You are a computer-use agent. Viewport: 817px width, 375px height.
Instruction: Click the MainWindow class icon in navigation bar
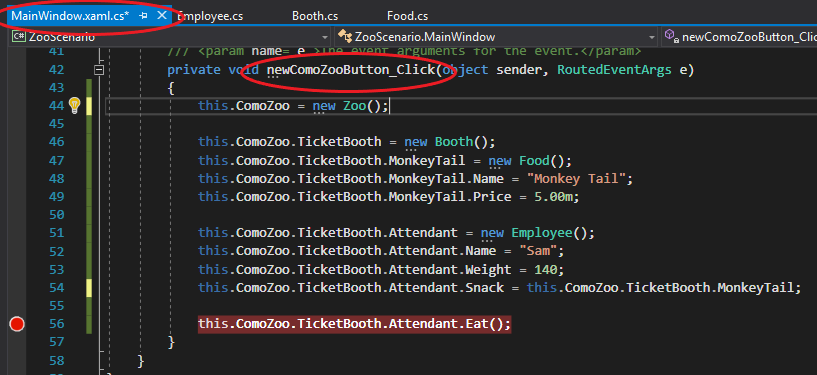pos(344,36)
